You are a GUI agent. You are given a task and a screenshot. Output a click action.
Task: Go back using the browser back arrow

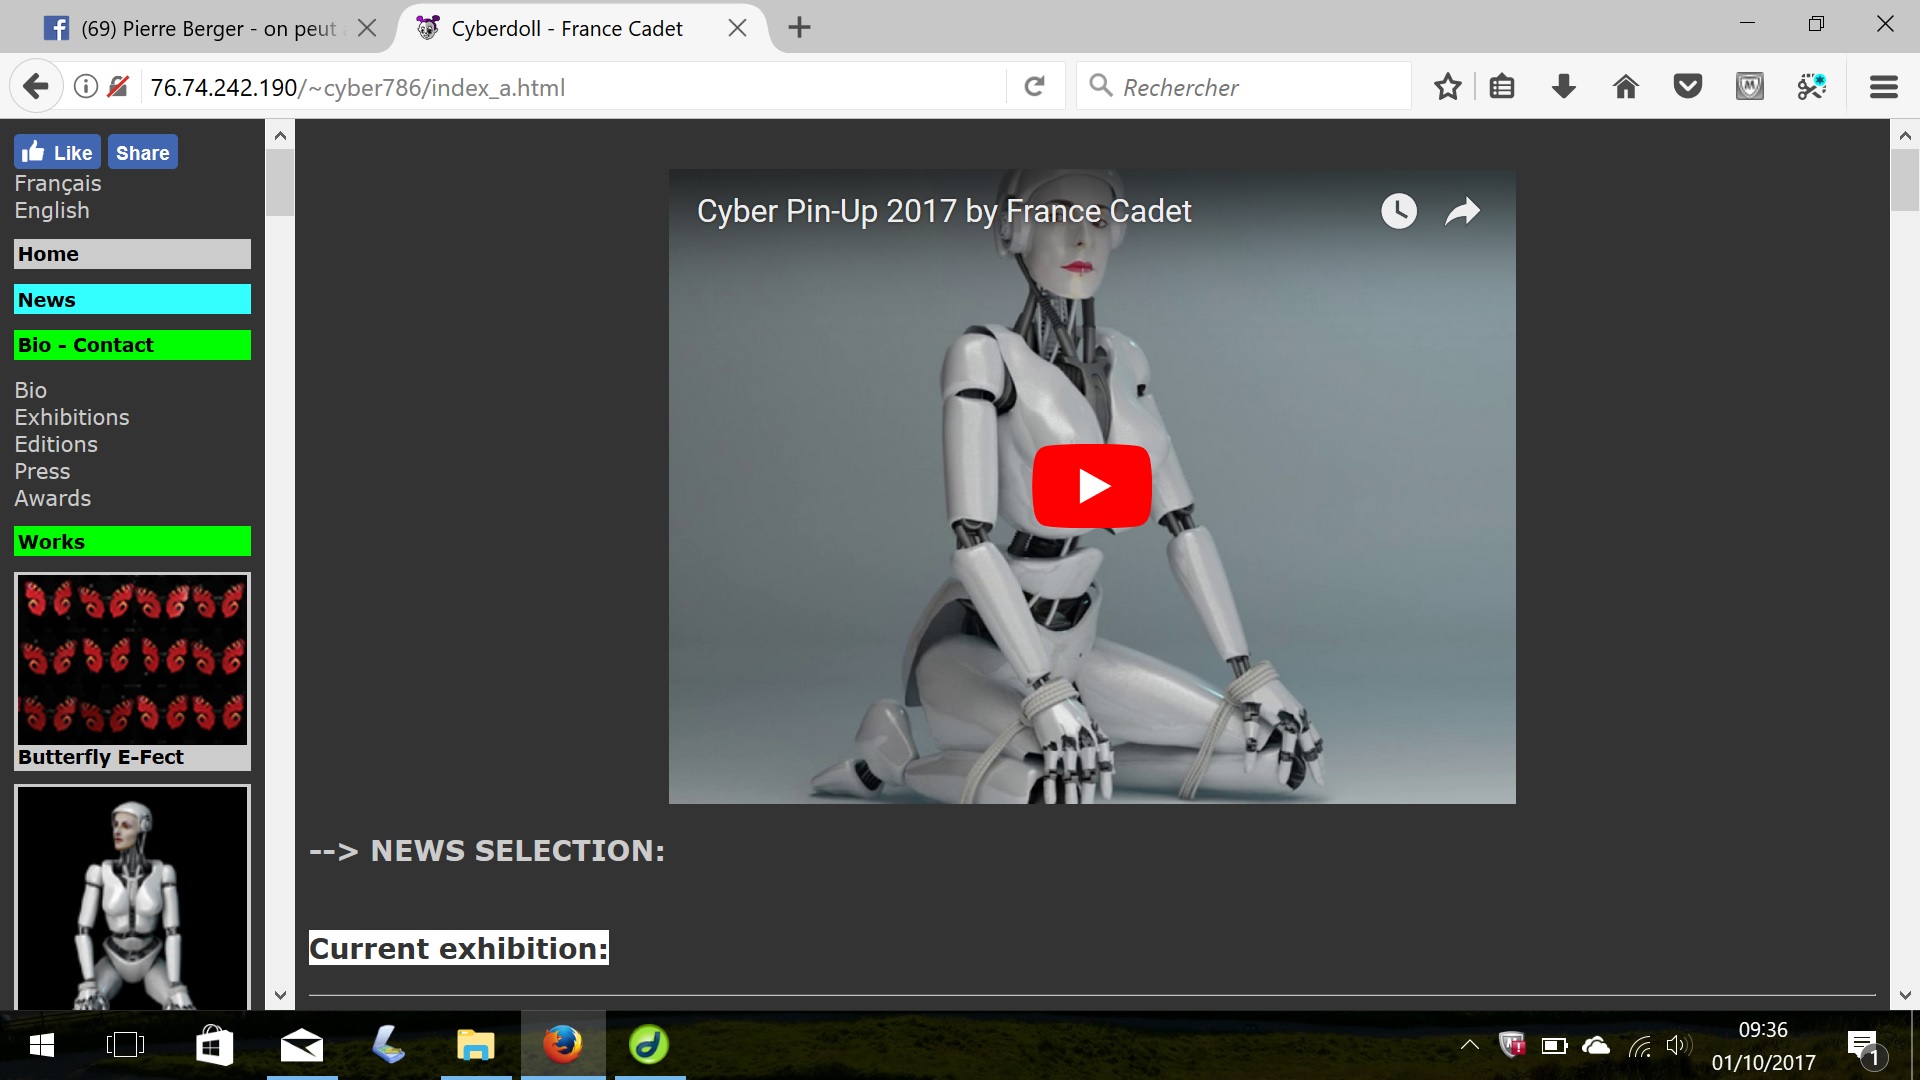pos(36,87)
